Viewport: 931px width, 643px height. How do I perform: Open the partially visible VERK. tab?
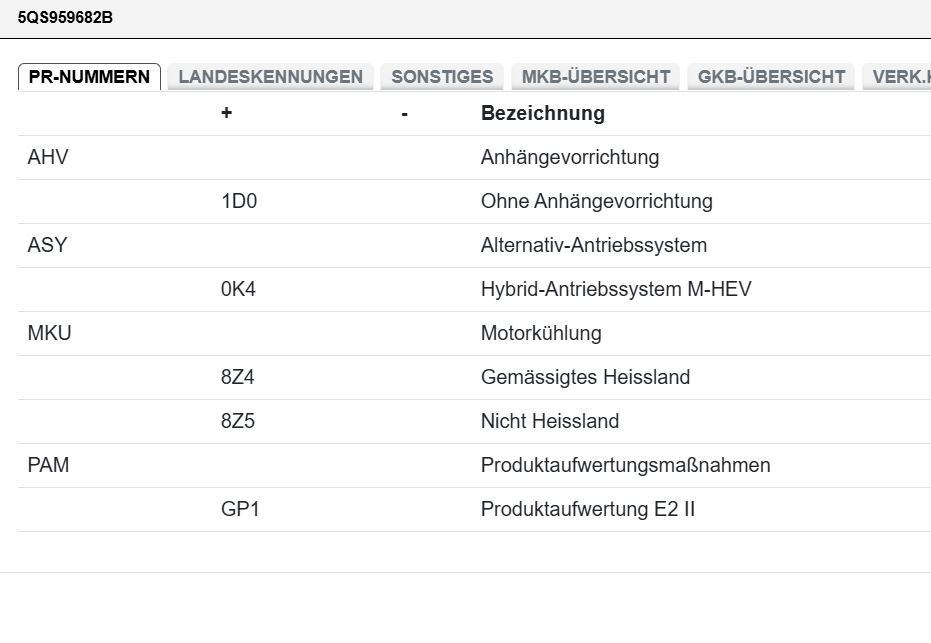click(x=897, y=77)
